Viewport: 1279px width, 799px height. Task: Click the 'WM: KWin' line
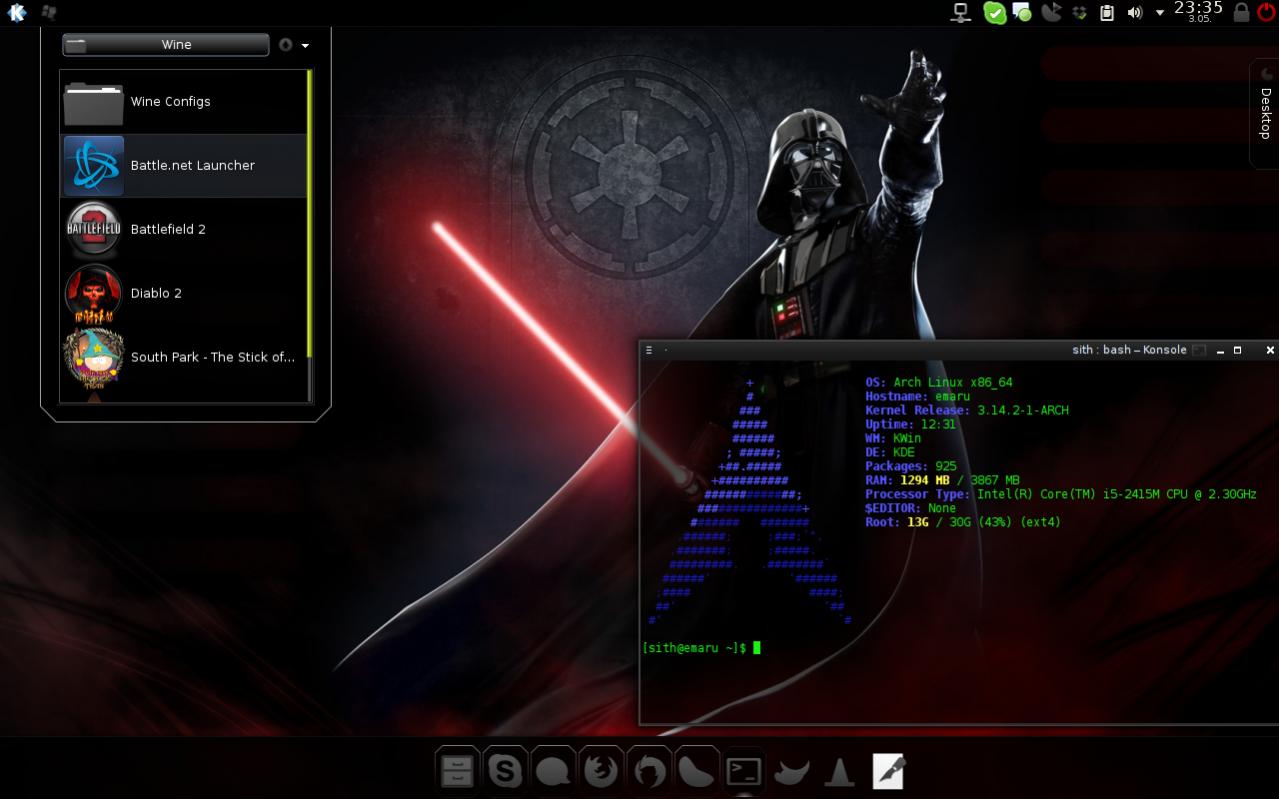(x=893, y=438)
